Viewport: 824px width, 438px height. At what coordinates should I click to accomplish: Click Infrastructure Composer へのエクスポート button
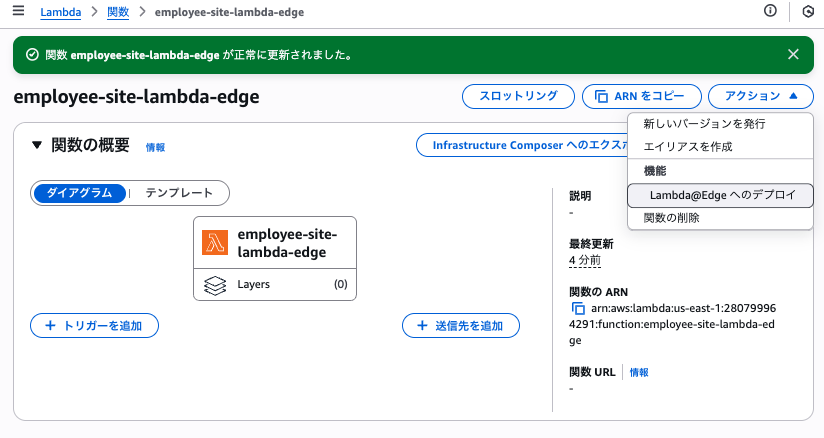522,145
